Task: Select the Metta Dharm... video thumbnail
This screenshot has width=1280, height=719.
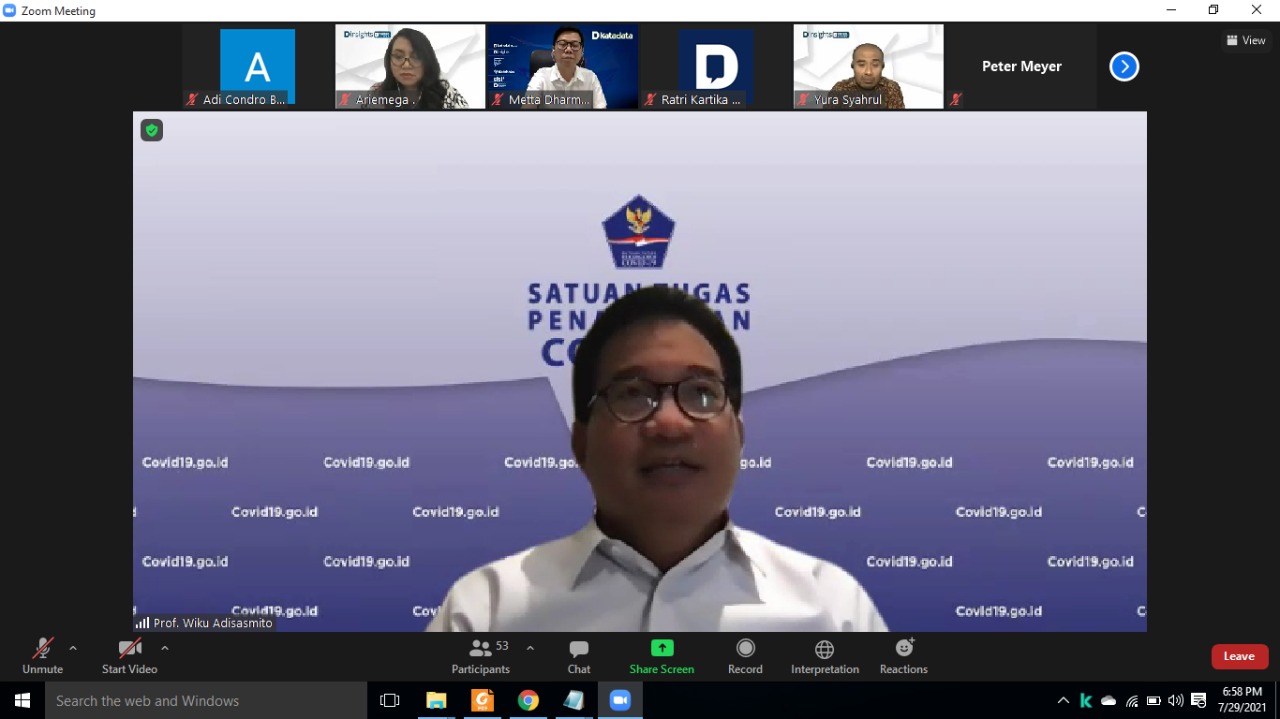Action: (x=563, y=67)
